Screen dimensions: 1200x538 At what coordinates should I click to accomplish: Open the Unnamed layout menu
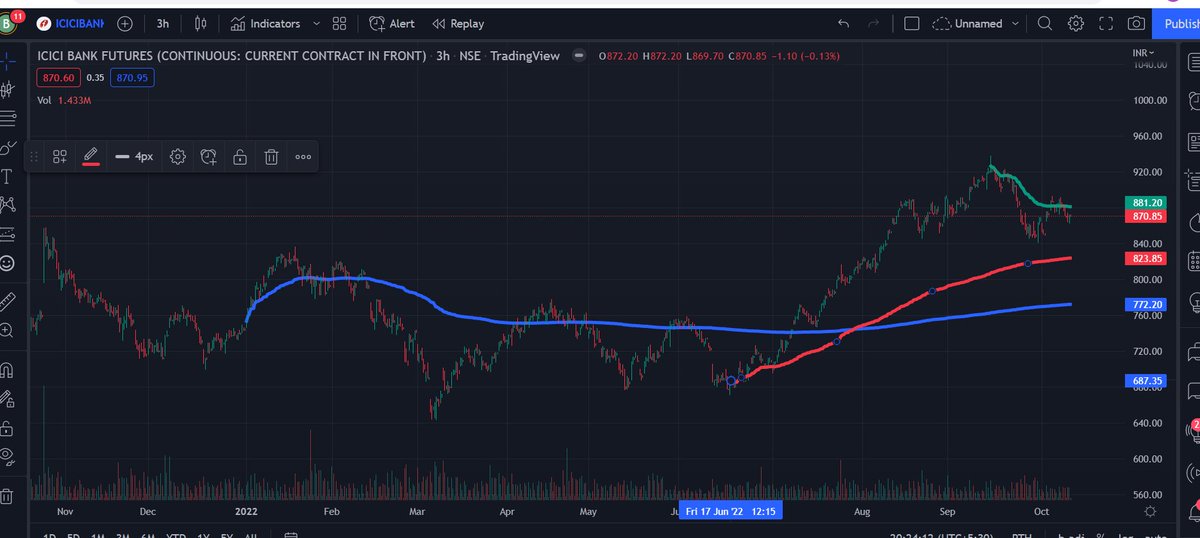(x=975, y=23)
